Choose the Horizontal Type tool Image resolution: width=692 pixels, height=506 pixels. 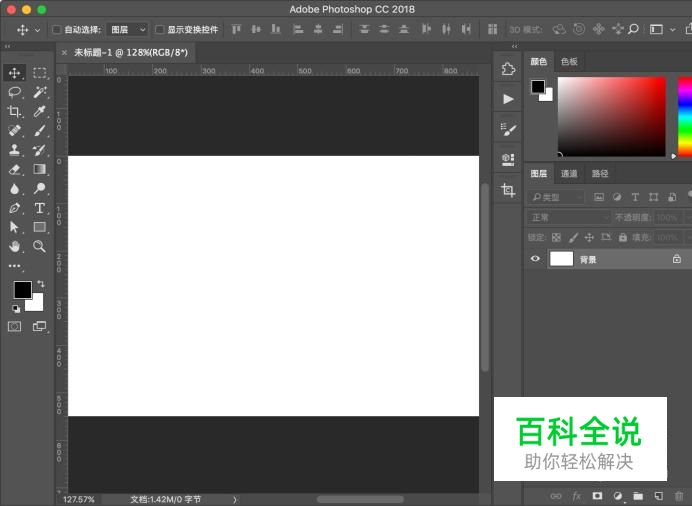click(x=40, y=208)
